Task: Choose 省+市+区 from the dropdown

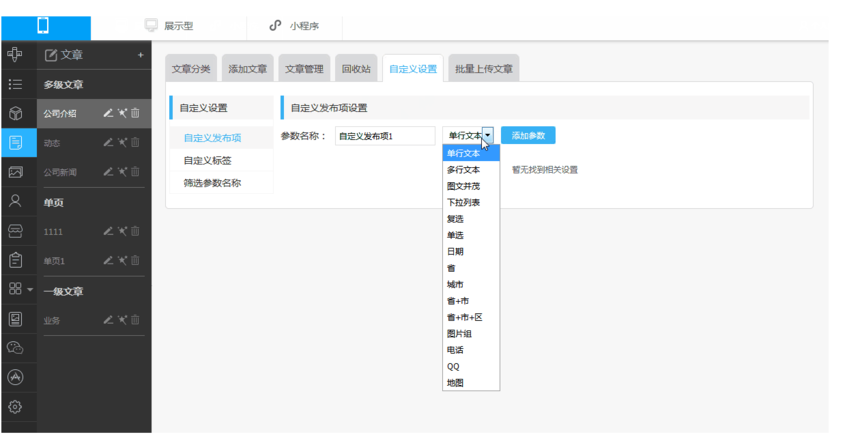Action: [471, 317]
